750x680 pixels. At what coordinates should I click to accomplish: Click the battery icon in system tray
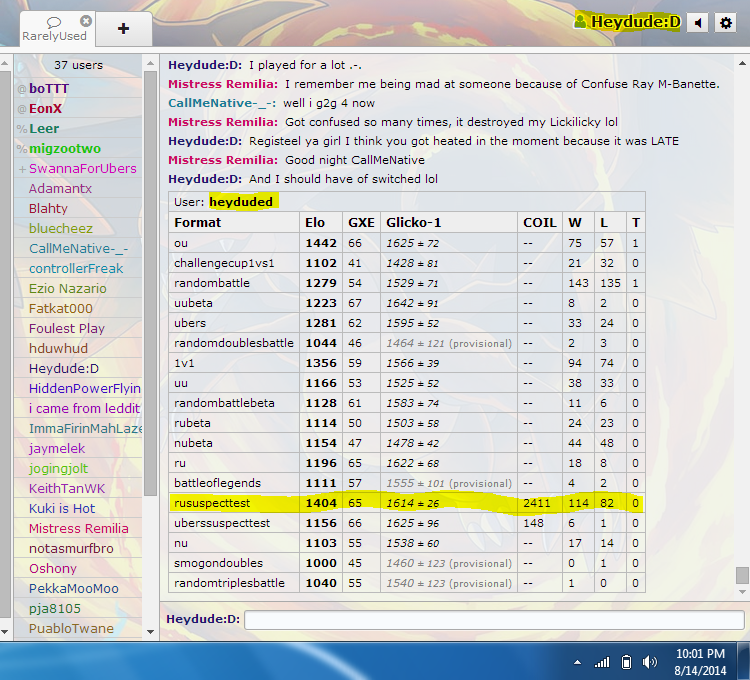tap(626, 662)
